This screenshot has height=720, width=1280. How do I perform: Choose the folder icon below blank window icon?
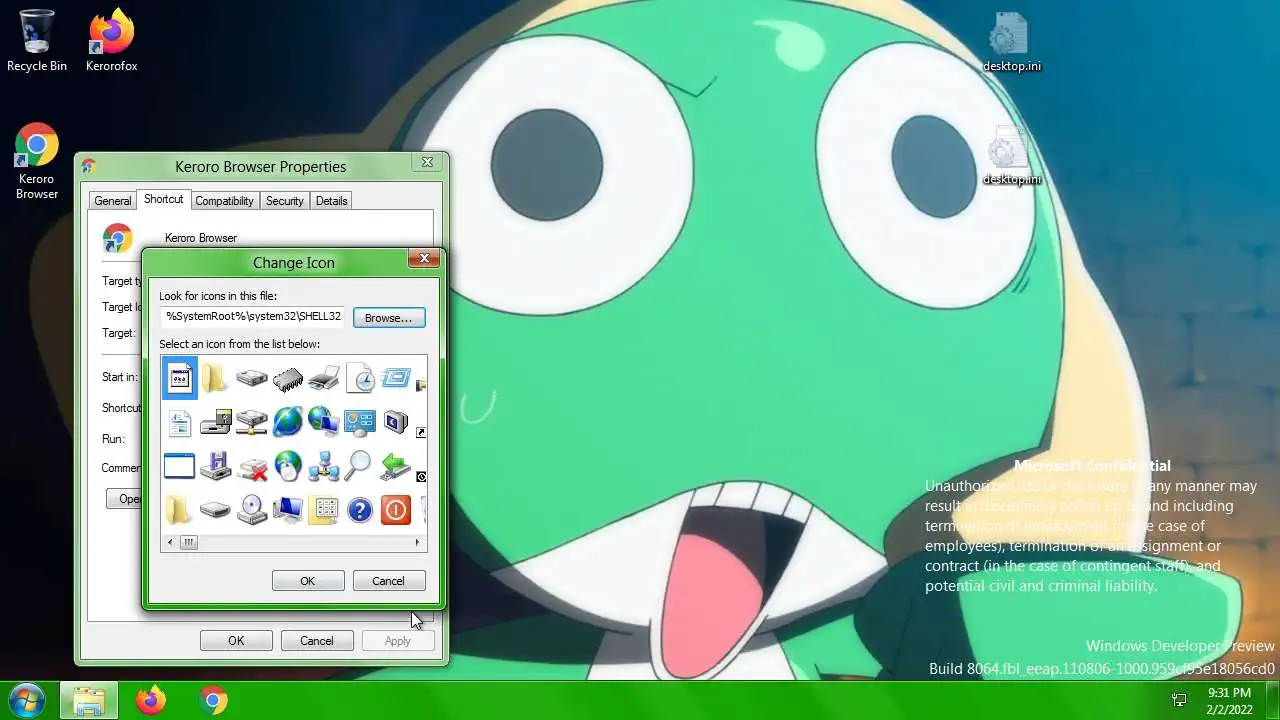(x=178, y=510)
